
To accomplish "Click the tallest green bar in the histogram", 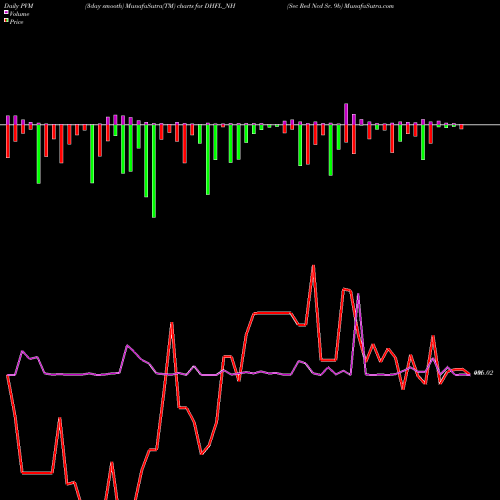I will [154, 171].
